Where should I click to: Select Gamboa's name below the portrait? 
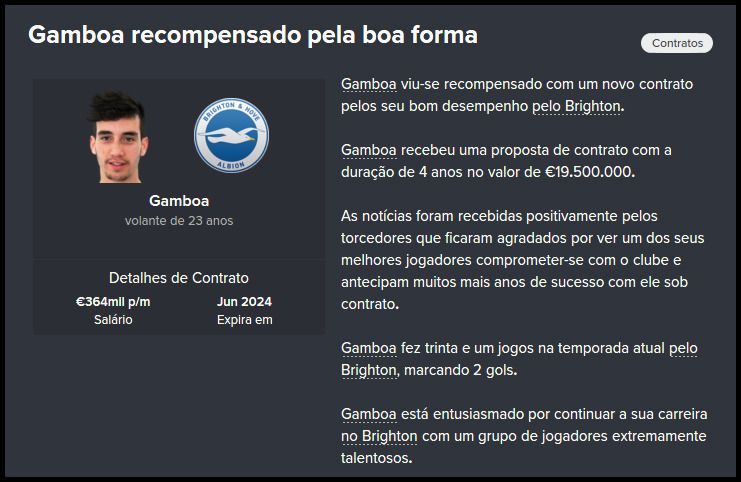click(x=178, y=200)
